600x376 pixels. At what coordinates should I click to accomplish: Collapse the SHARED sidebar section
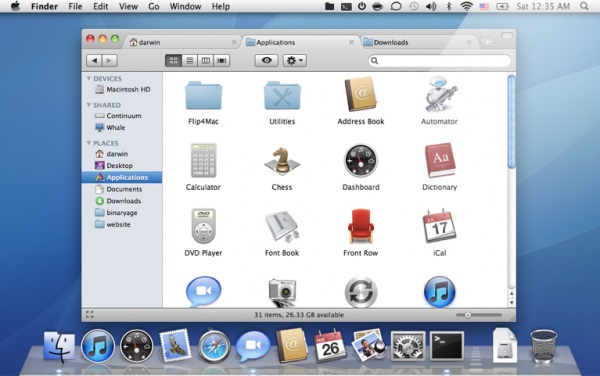(89, 105)
